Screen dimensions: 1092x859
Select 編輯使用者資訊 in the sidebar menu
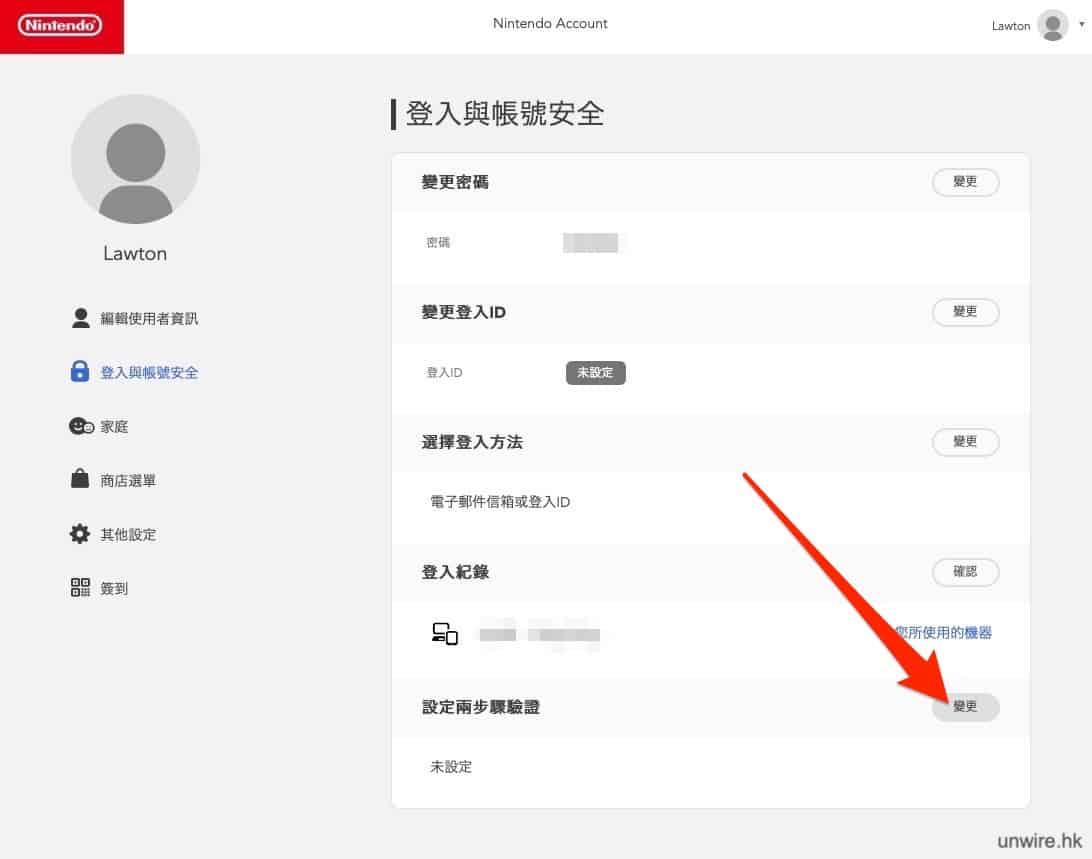pyautogui.click(x=149, y=318)
